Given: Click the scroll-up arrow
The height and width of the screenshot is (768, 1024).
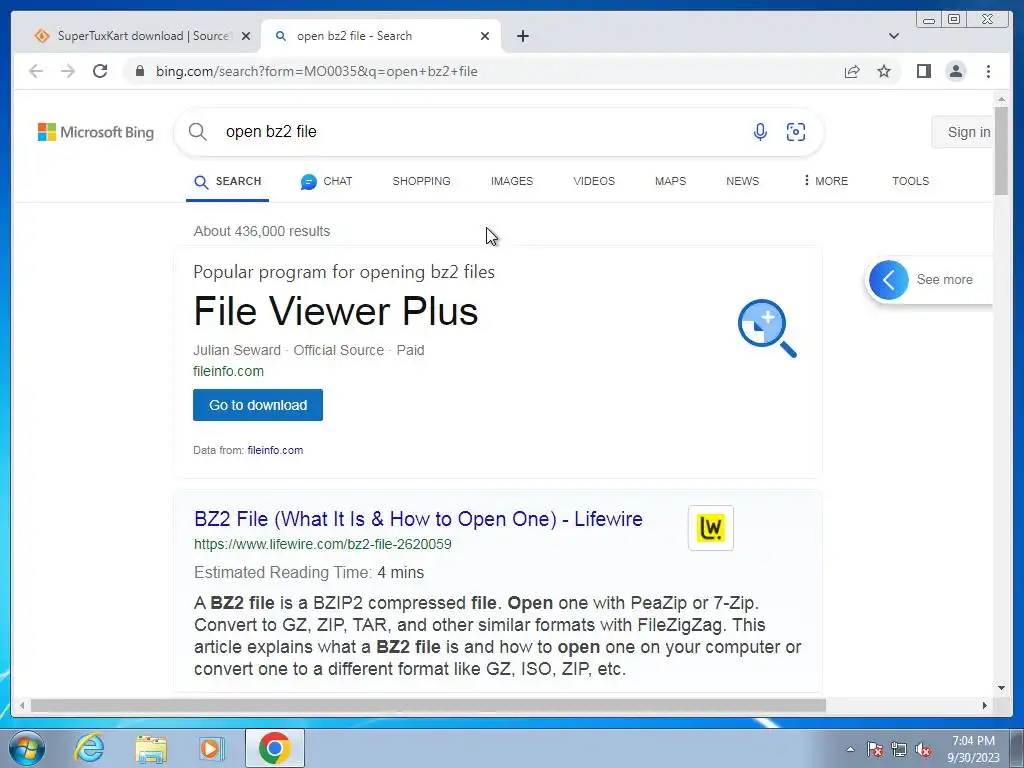Looking at the screenshot, I should coord(1001,99).
